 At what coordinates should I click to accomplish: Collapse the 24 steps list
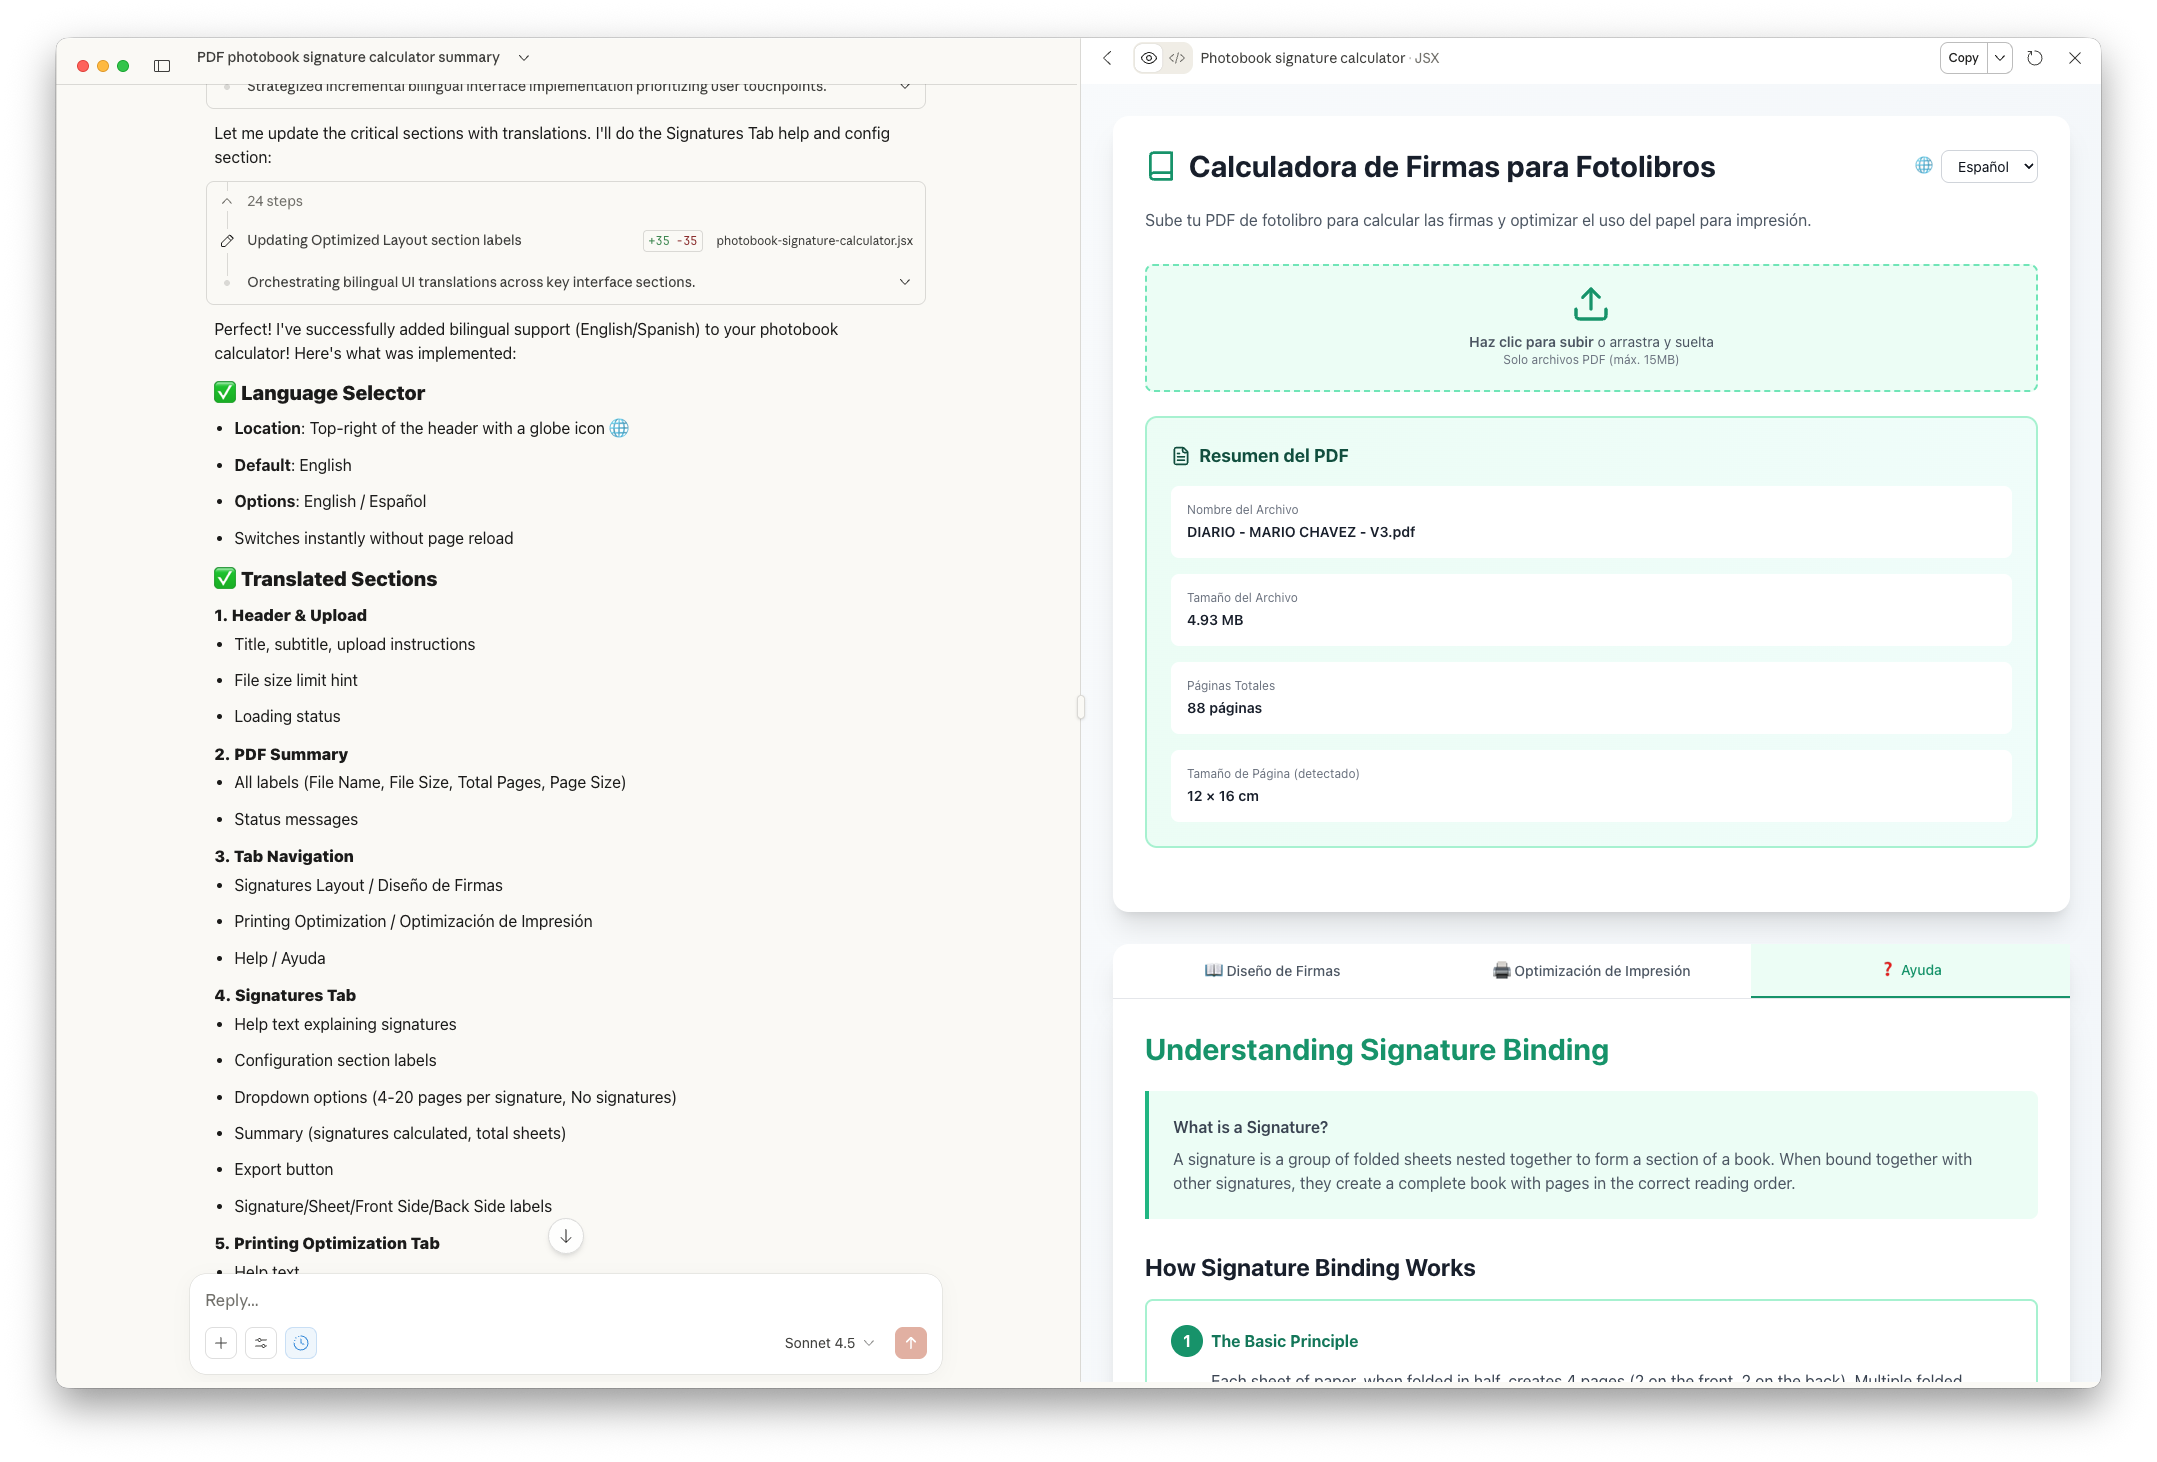[227, 201]
